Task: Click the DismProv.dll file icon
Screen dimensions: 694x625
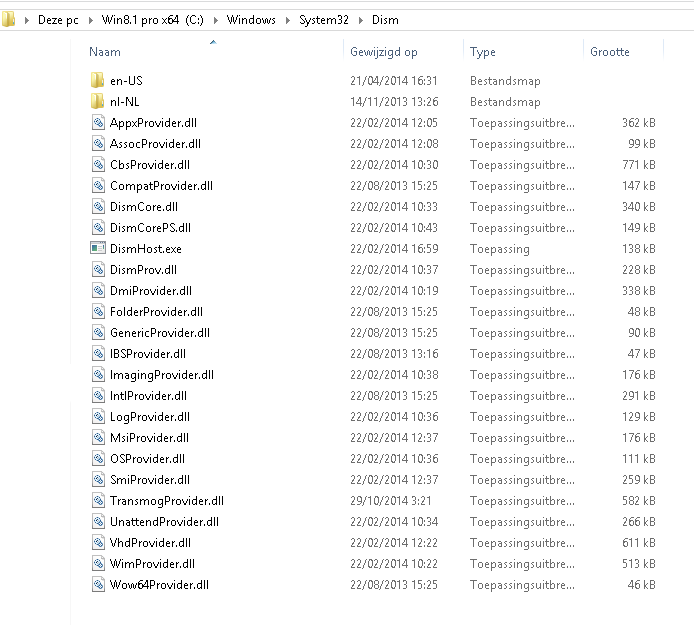Action: [98, 270]
